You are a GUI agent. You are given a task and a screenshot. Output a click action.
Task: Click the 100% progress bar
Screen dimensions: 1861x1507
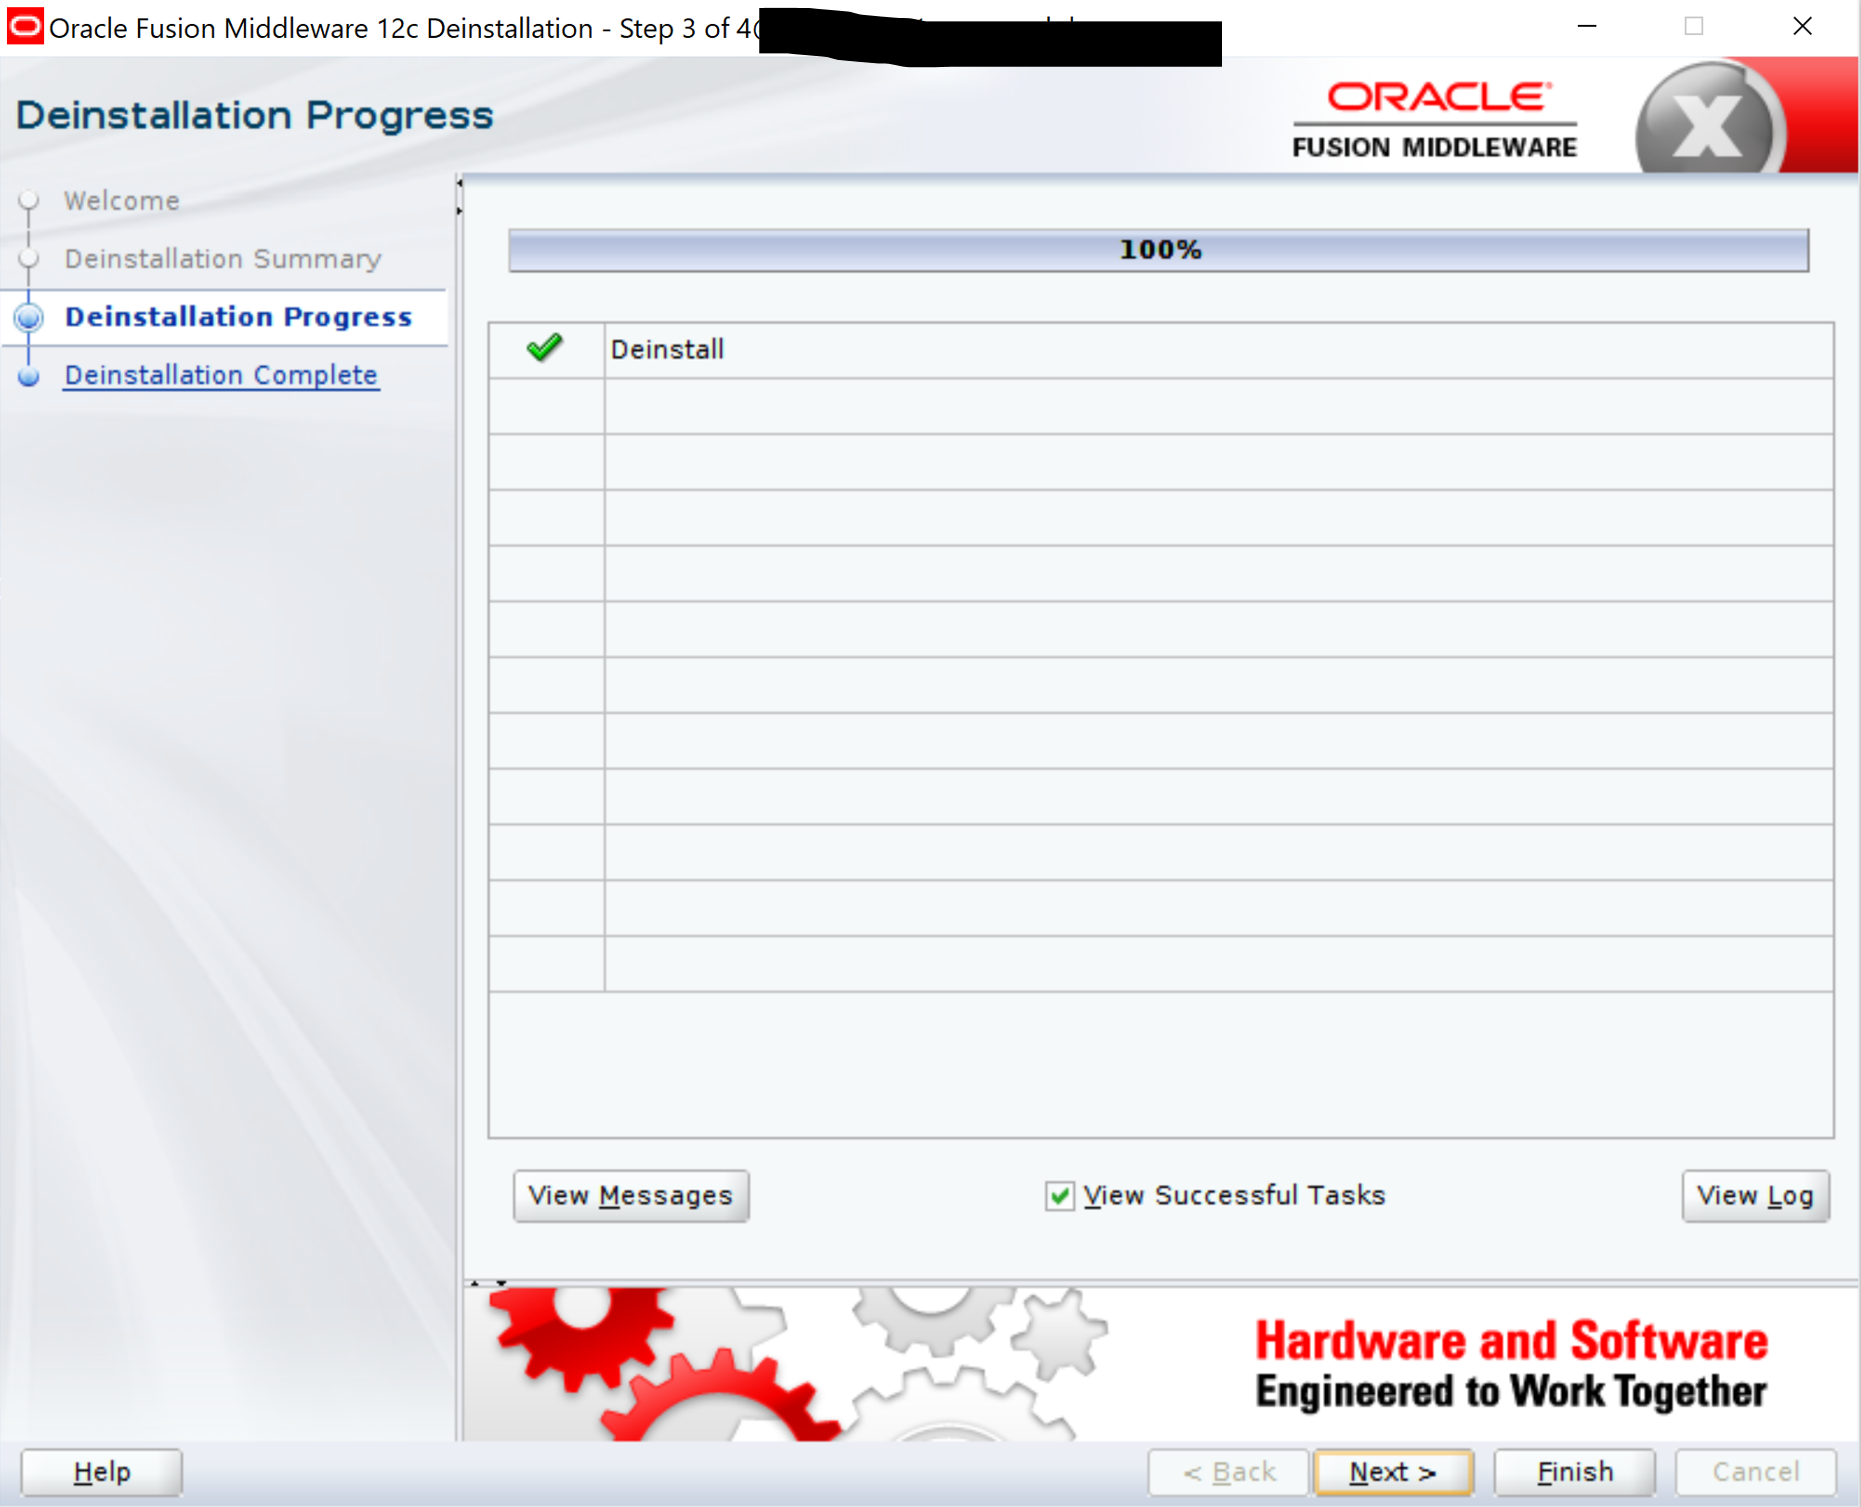point(1158,250)
